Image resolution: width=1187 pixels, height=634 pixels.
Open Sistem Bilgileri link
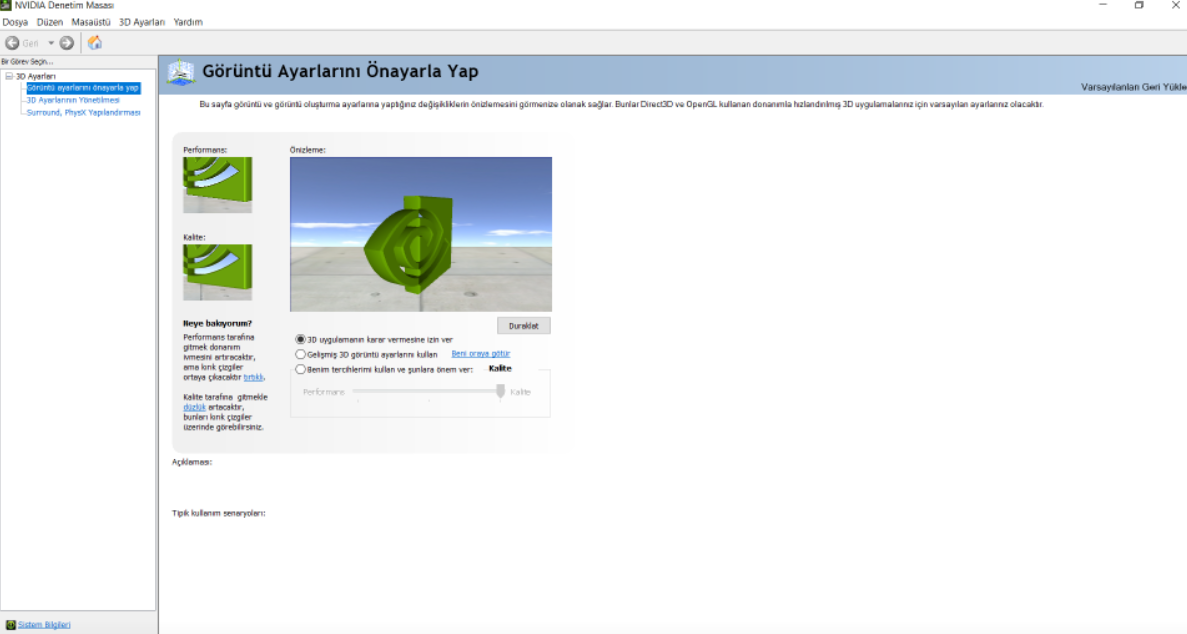pos(44,625)
